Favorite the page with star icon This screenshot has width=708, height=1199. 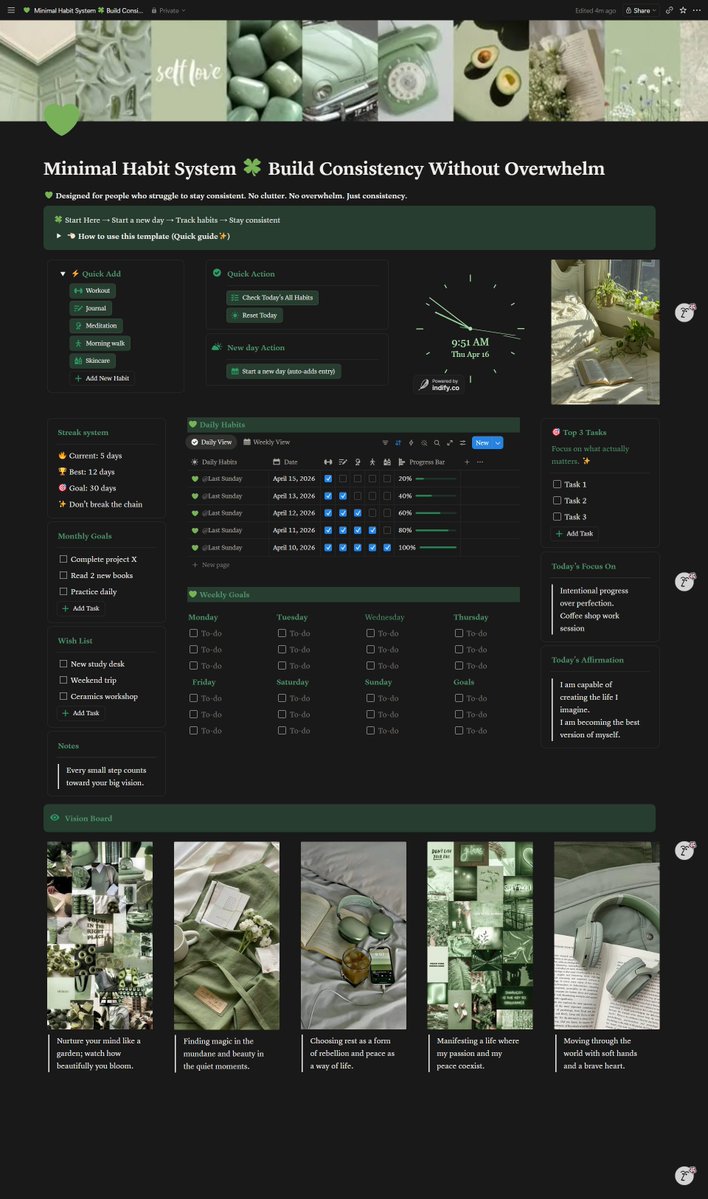pyautogui.click(x=683, y=10)
